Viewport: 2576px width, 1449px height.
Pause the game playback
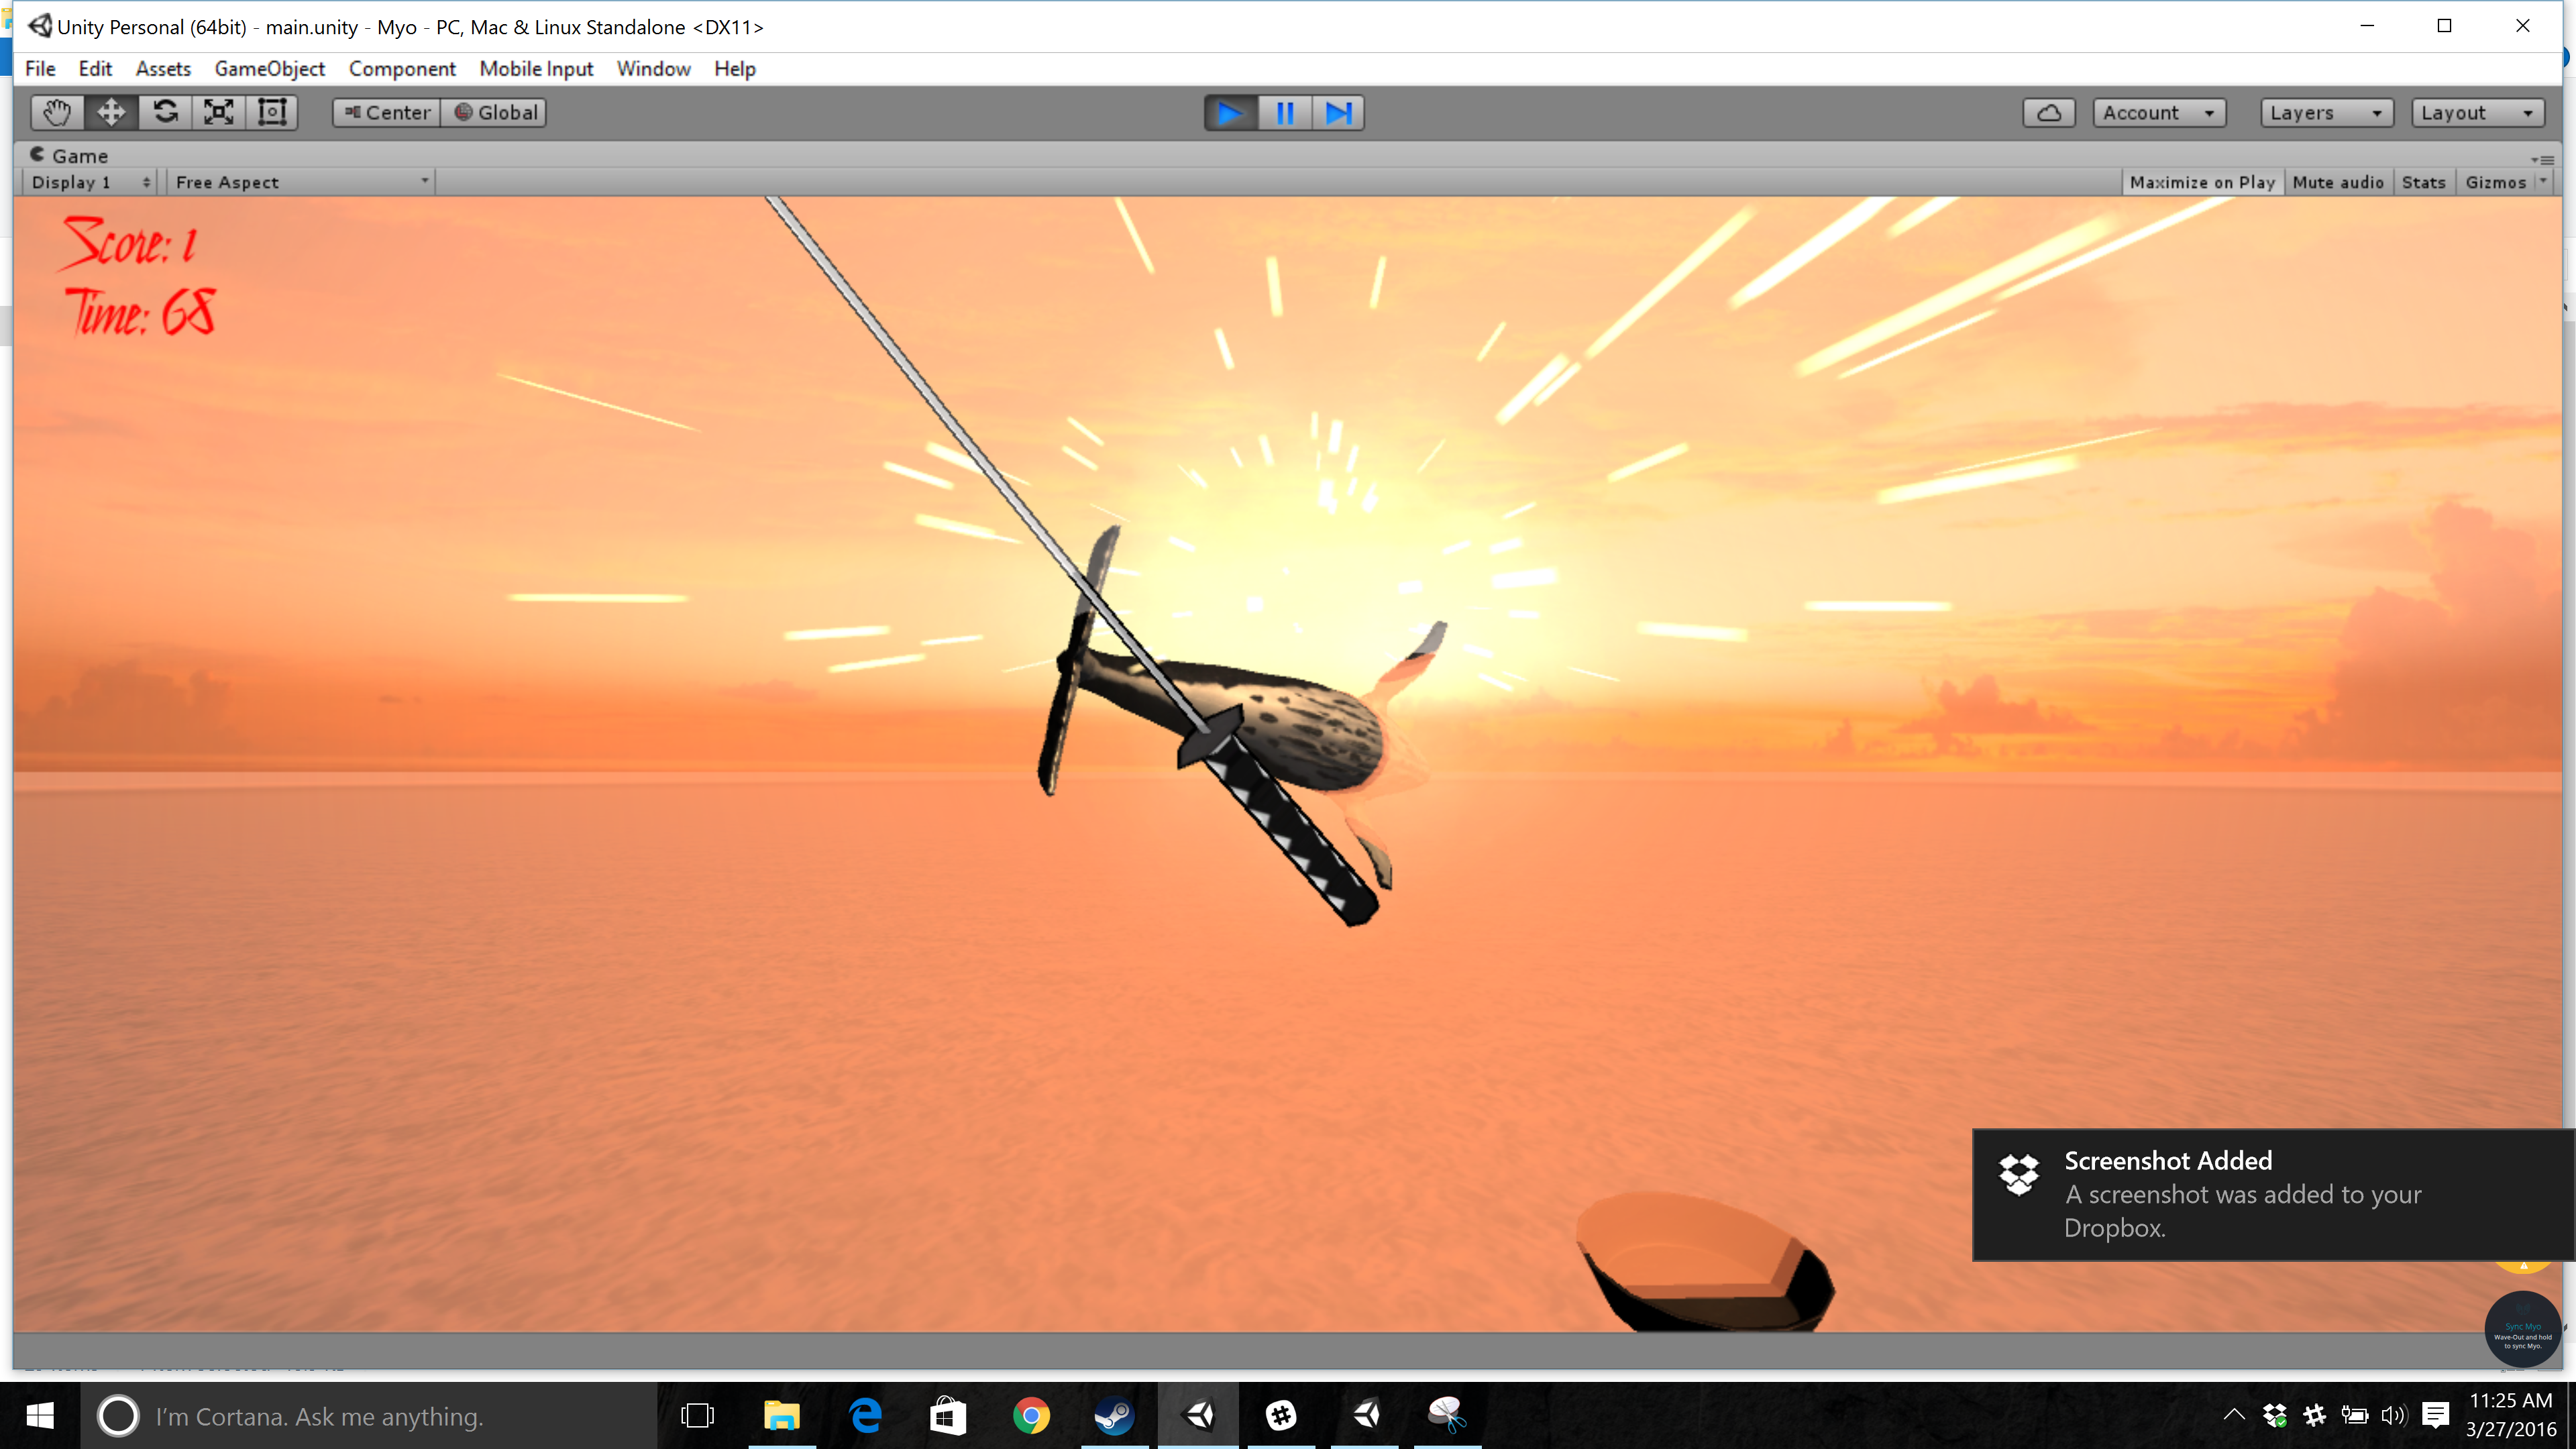click(x=1284, y=113)
